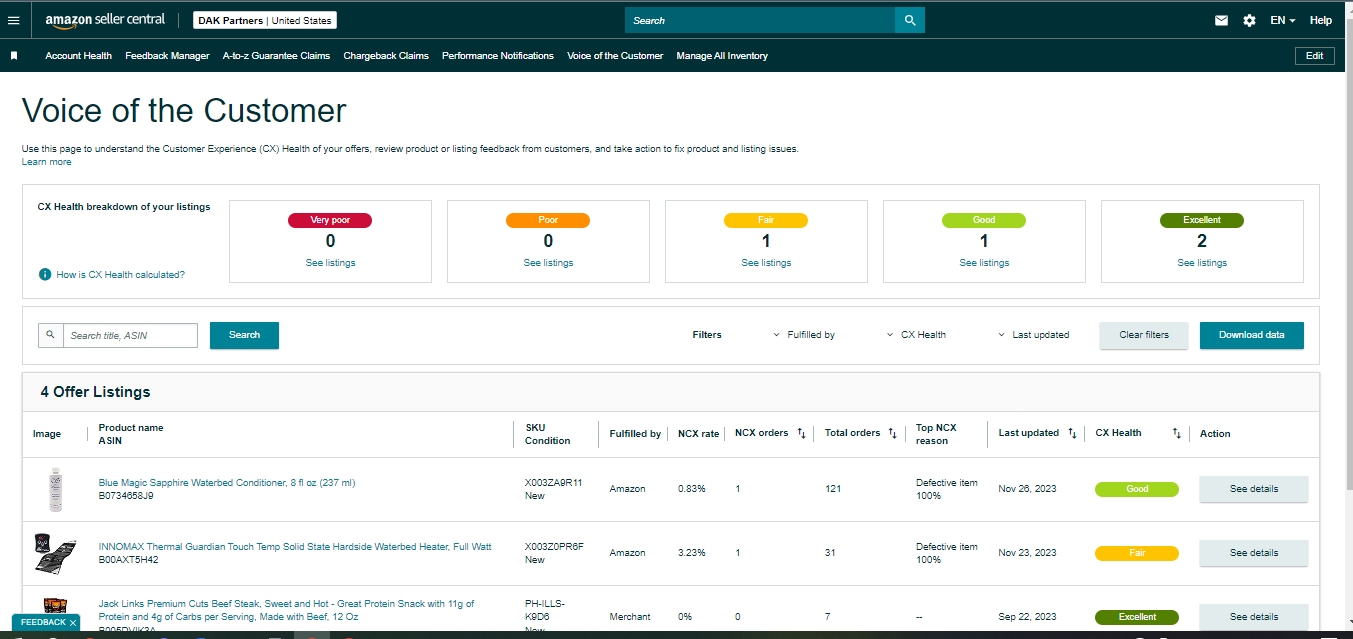
Task: Expand the CX Health filter
Action: point(917,335)
